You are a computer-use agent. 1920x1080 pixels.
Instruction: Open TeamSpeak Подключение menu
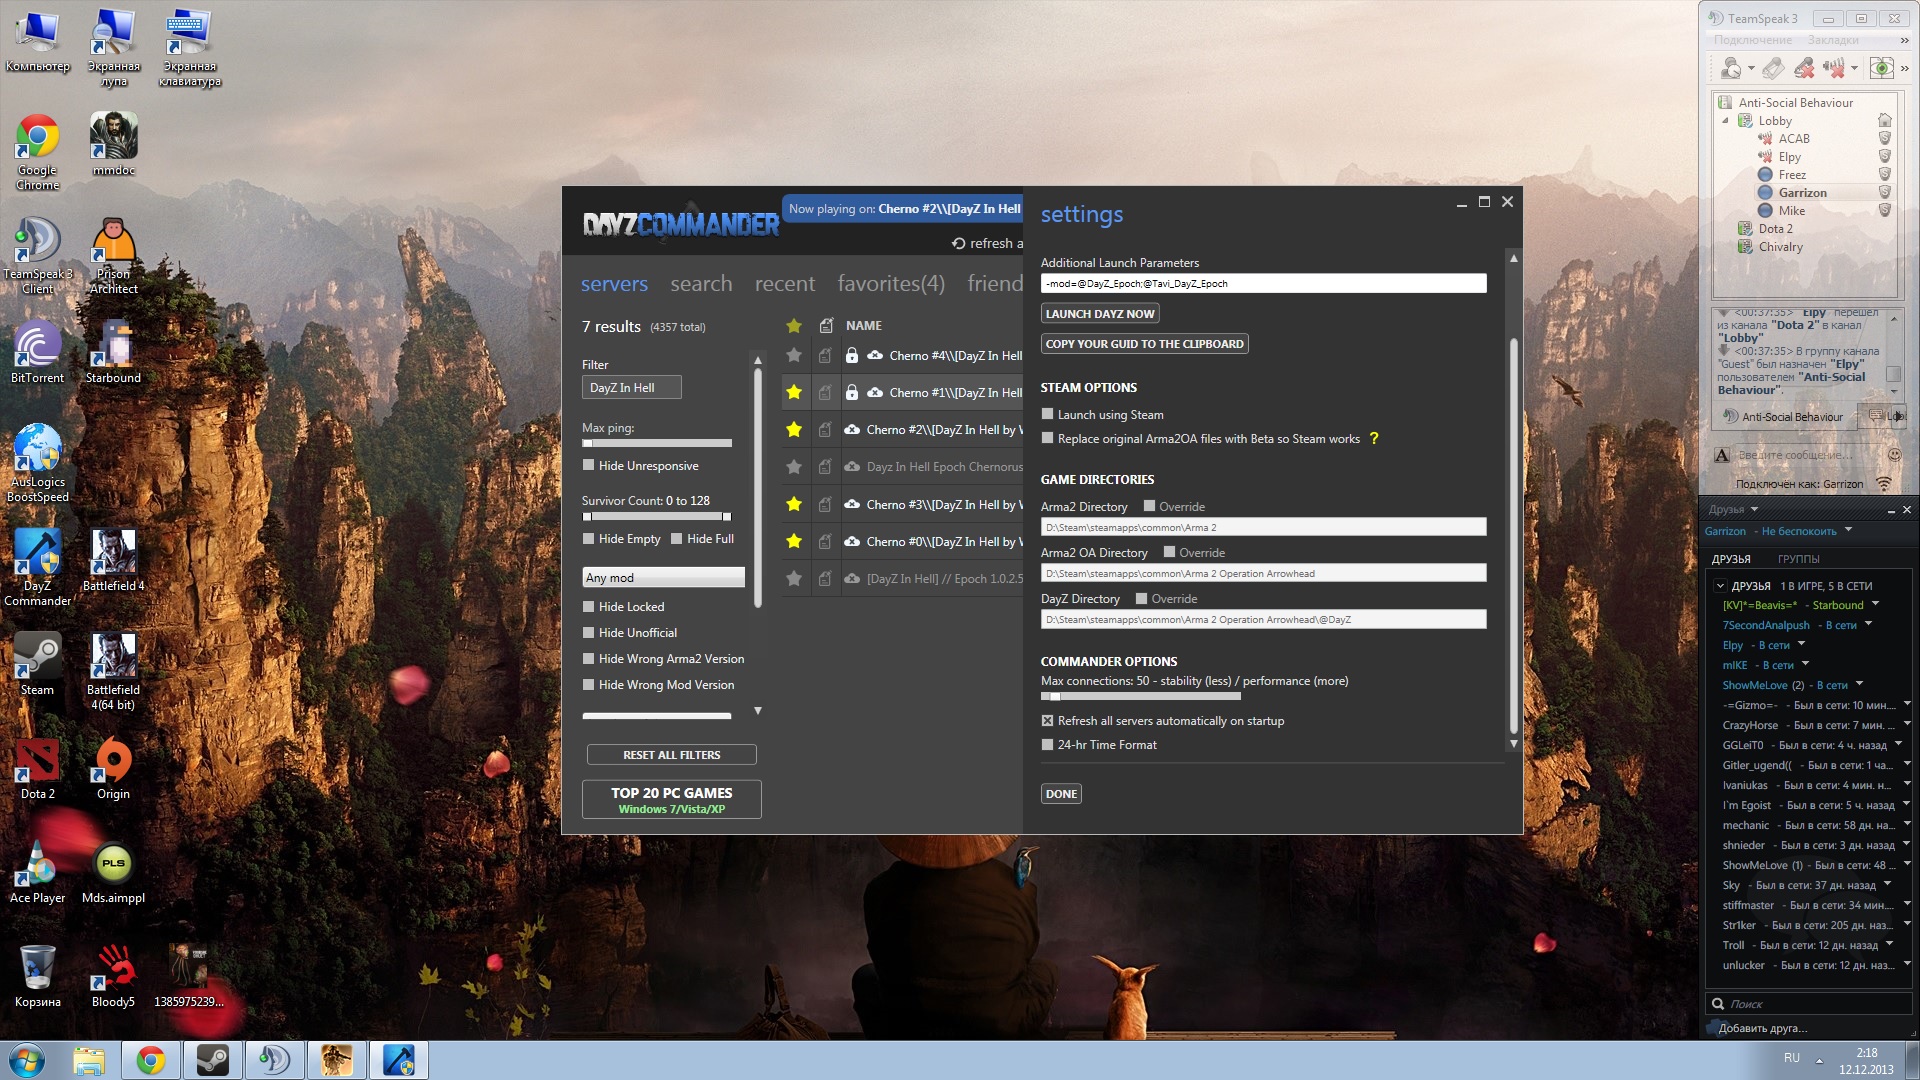click(x=1752, y=40)
